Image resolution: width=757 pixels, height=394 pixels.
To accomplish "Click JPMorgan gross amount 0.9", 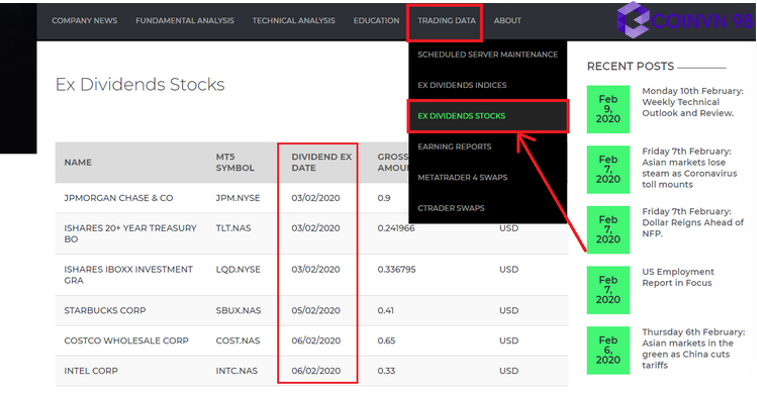I will (x=384, y=198).
